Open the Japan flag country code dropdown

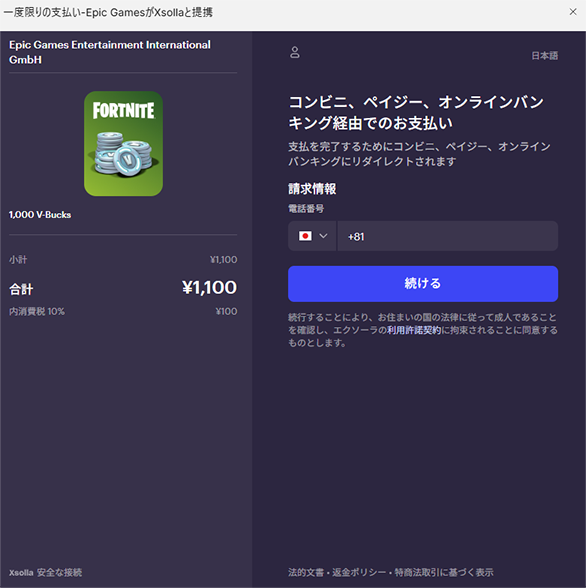pyautogui.click(x=312, y=236)
